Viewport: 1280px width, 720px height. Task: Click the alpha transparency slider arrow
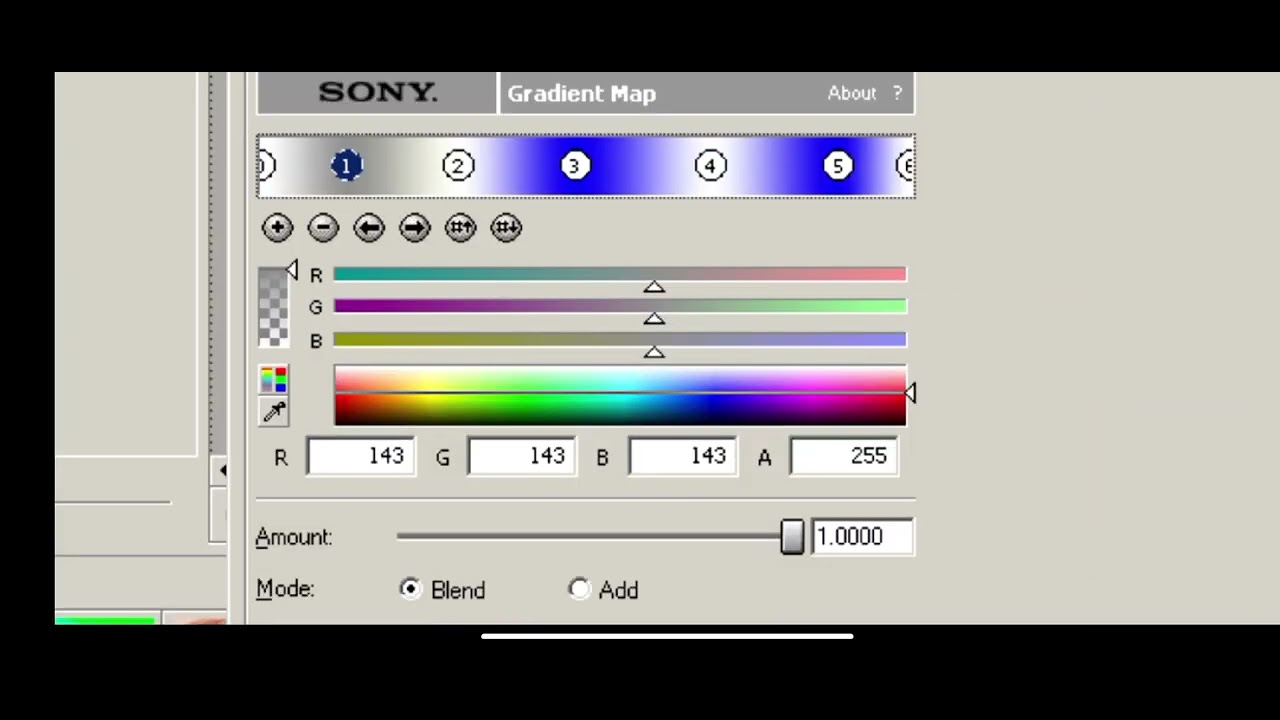click(291, 270)
